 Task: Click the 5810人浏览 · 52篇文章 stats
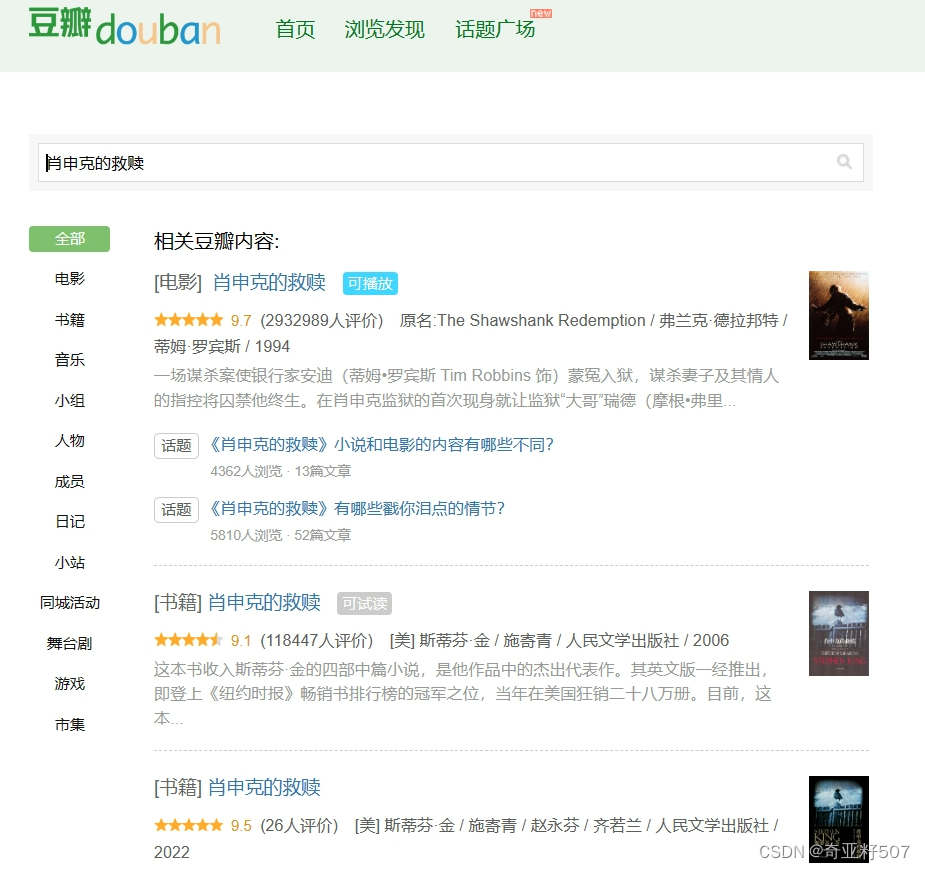pyautogui.click(x=281, y=535)
